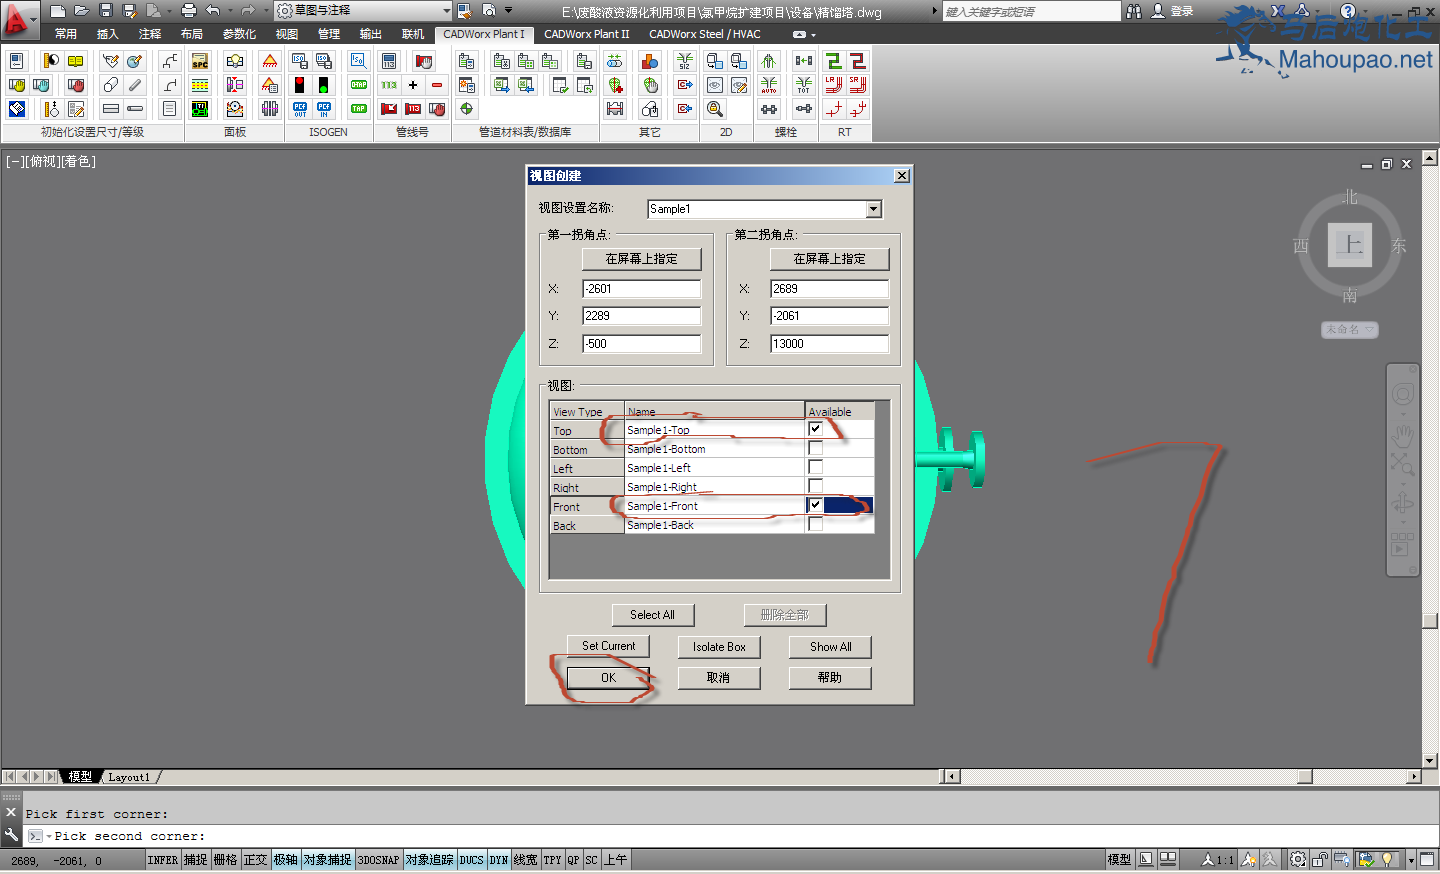The image size is (1440, 874).
Task: Check Available box for Sample1-Right
Action: click(815, 486)
